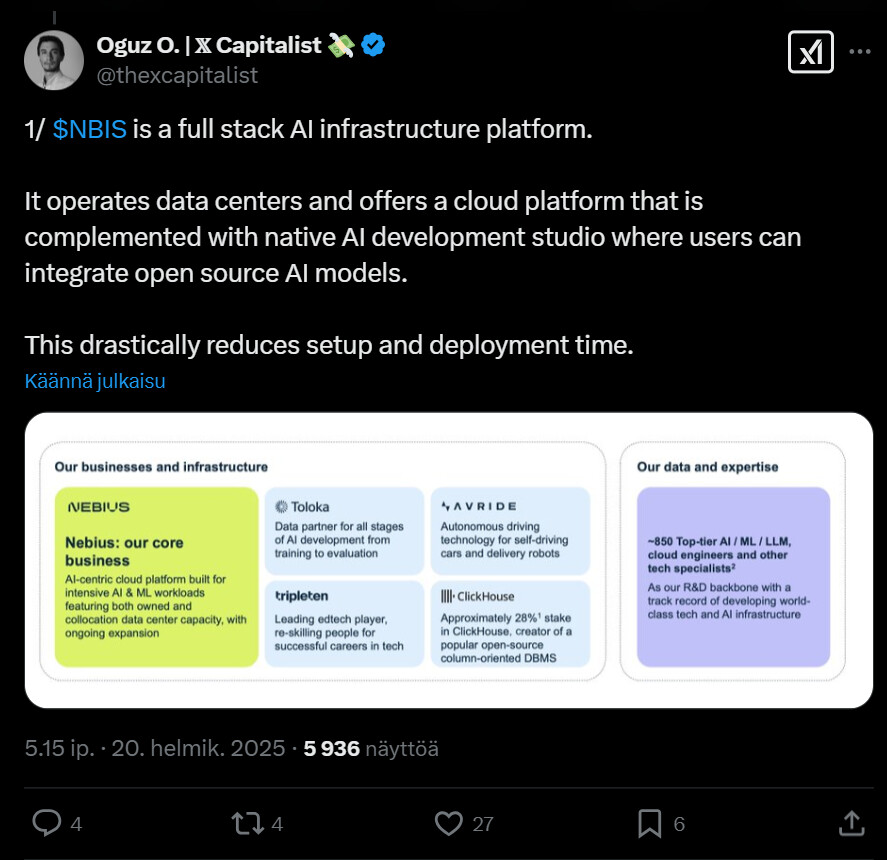Image resolution: width=887 pixels, height=860 pixels.
Task: Click "Käännä julkaisu" translate link
Action: click(95, 381)
